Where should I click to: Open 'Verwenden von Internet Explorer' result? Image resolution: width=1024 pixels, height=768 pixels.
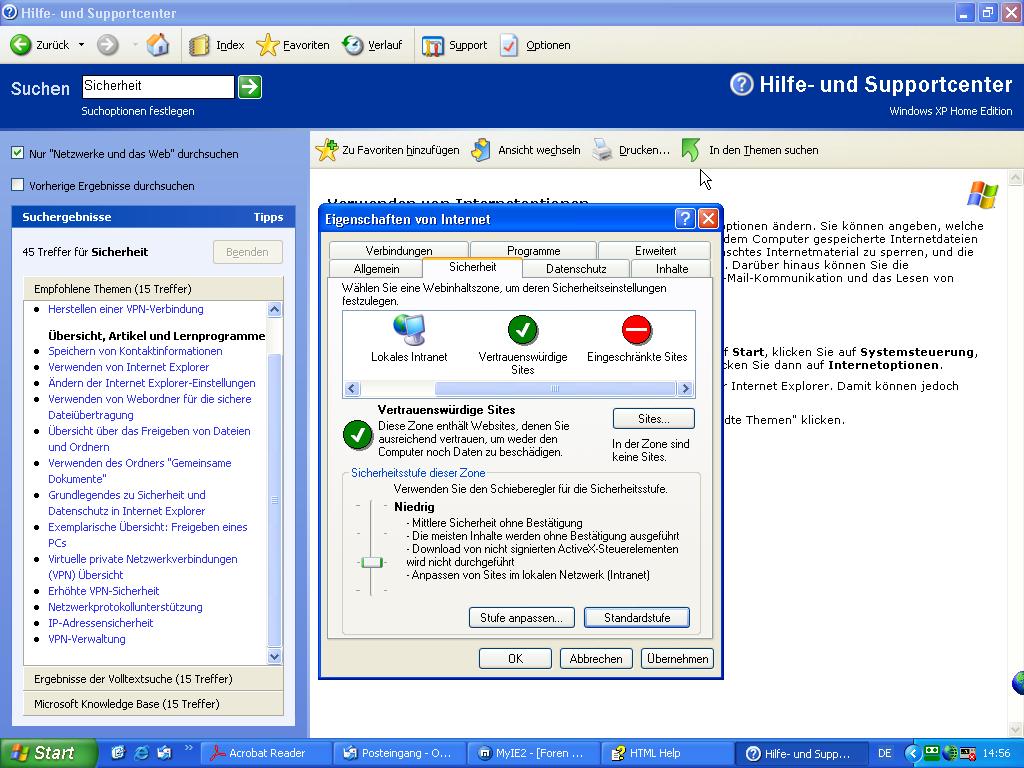(x=129, y=367)
